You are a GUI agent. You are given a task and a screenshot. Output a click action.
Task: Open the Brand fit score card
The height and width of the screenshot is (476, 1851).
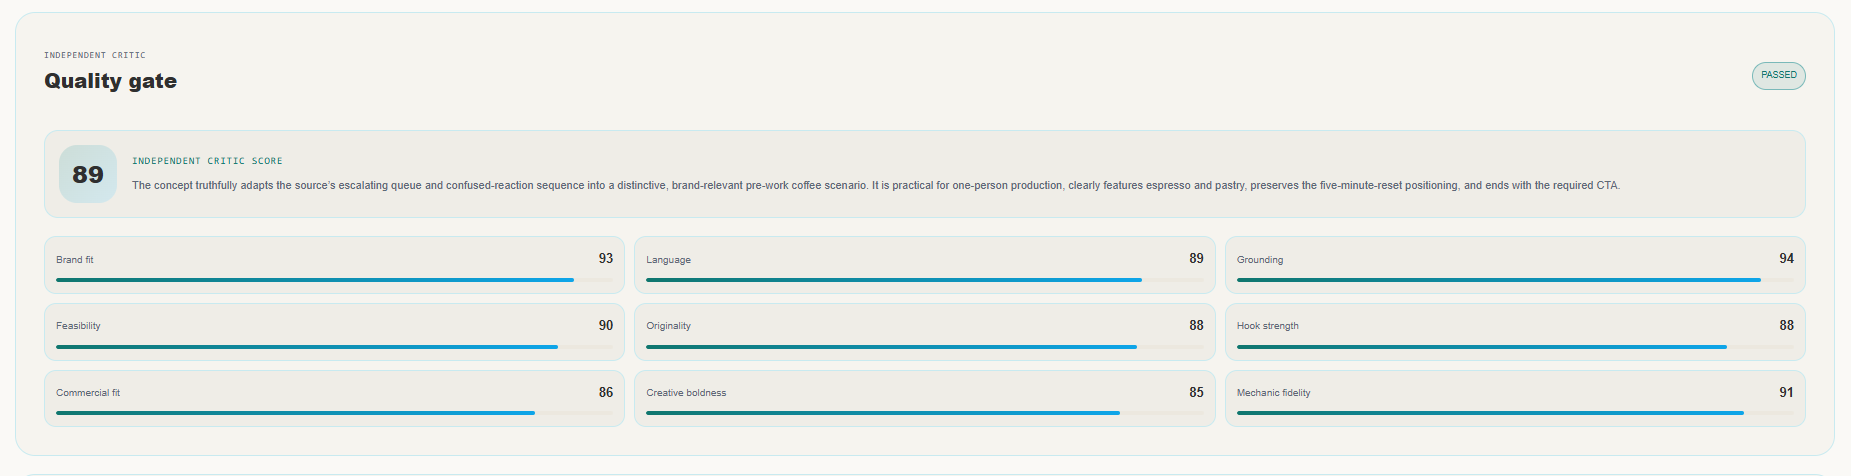click(334, 265)
